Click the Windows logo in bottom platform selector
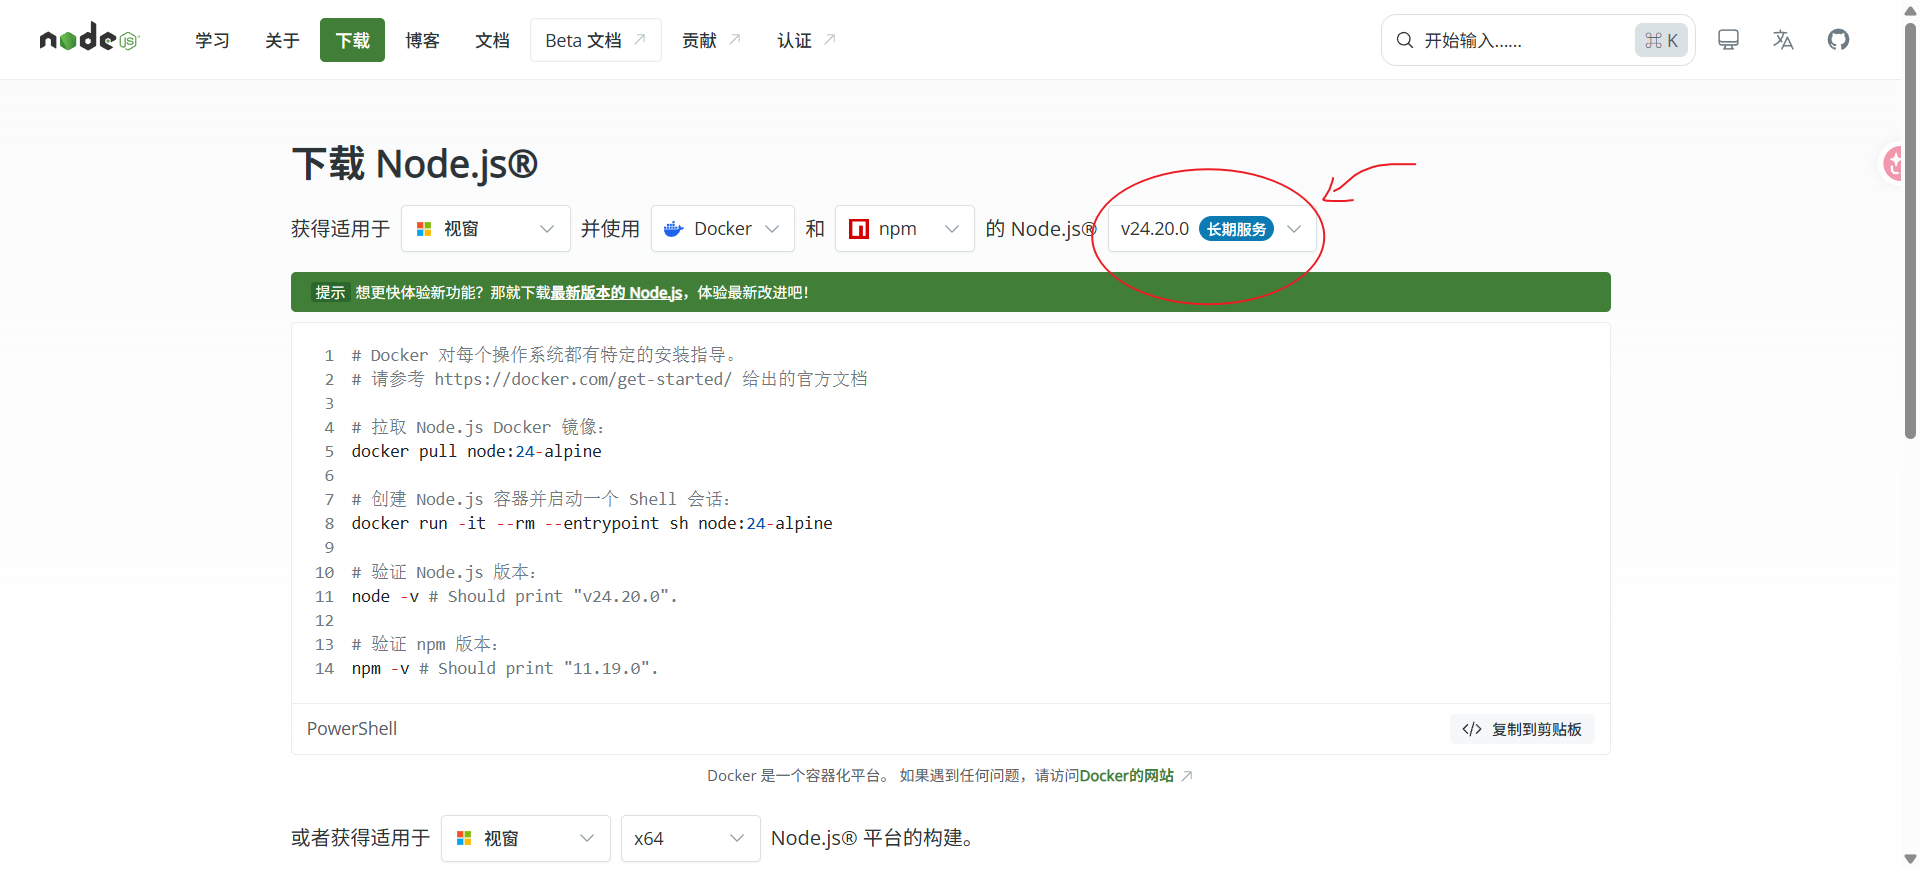The height and width of the screenshot is (869, 1920). 464,838
